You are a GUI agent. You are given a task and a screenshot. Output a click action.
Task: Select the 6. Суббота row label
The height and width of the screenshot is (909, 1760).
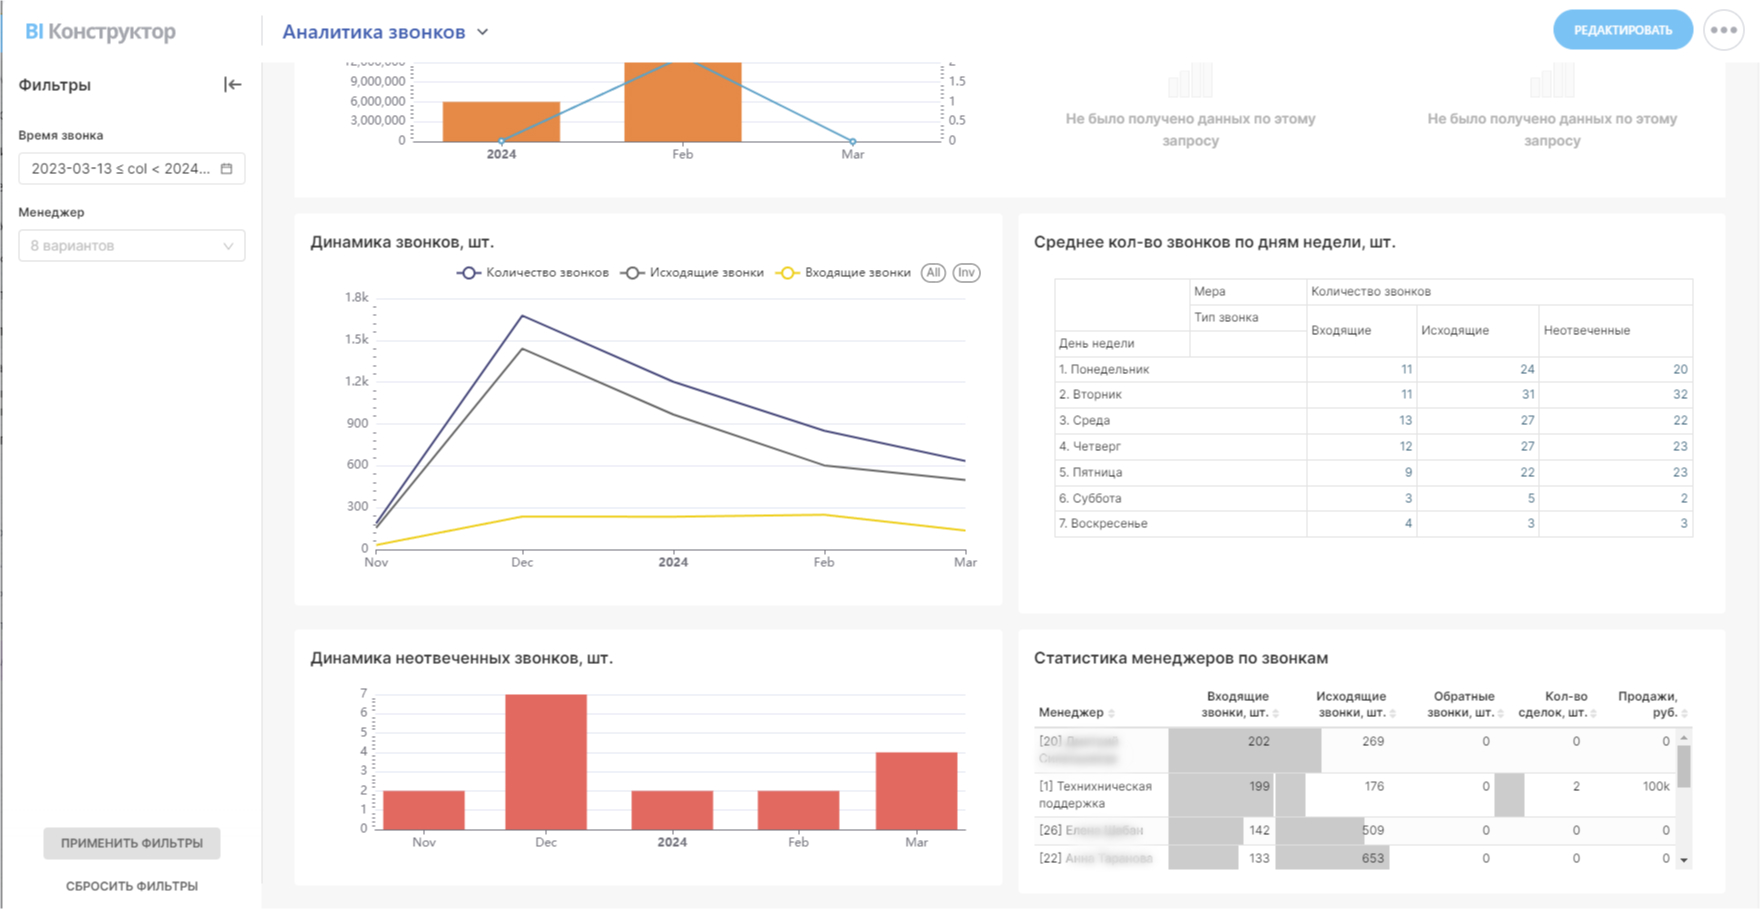1090,498
